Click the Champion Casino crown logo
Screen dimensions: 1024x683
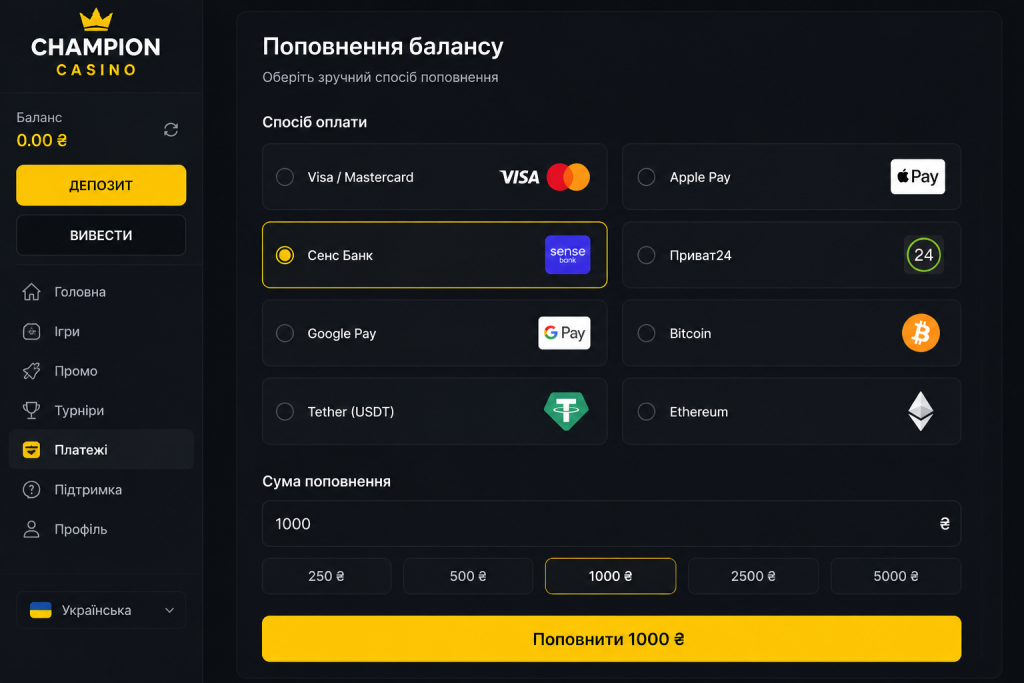(96, 42)
